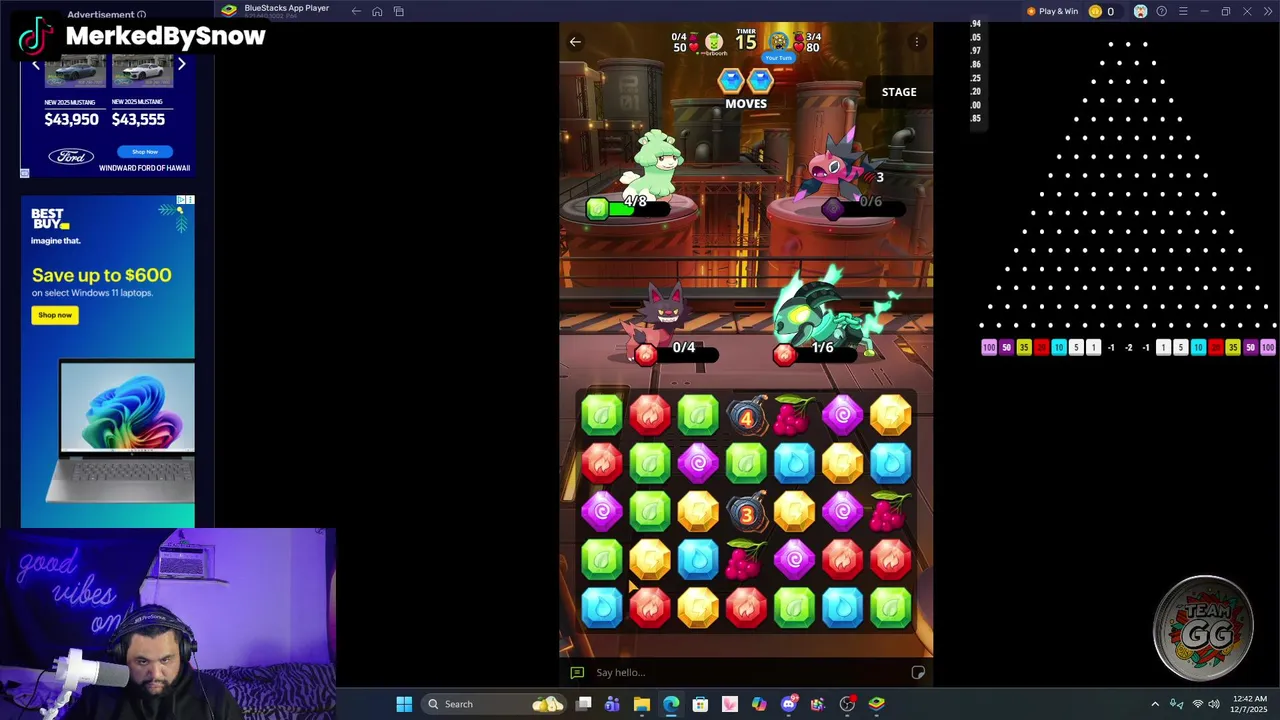1280x720 pixels.
Task: Tap the green gem in bottom-right board corner
Action: click(890, 607)
